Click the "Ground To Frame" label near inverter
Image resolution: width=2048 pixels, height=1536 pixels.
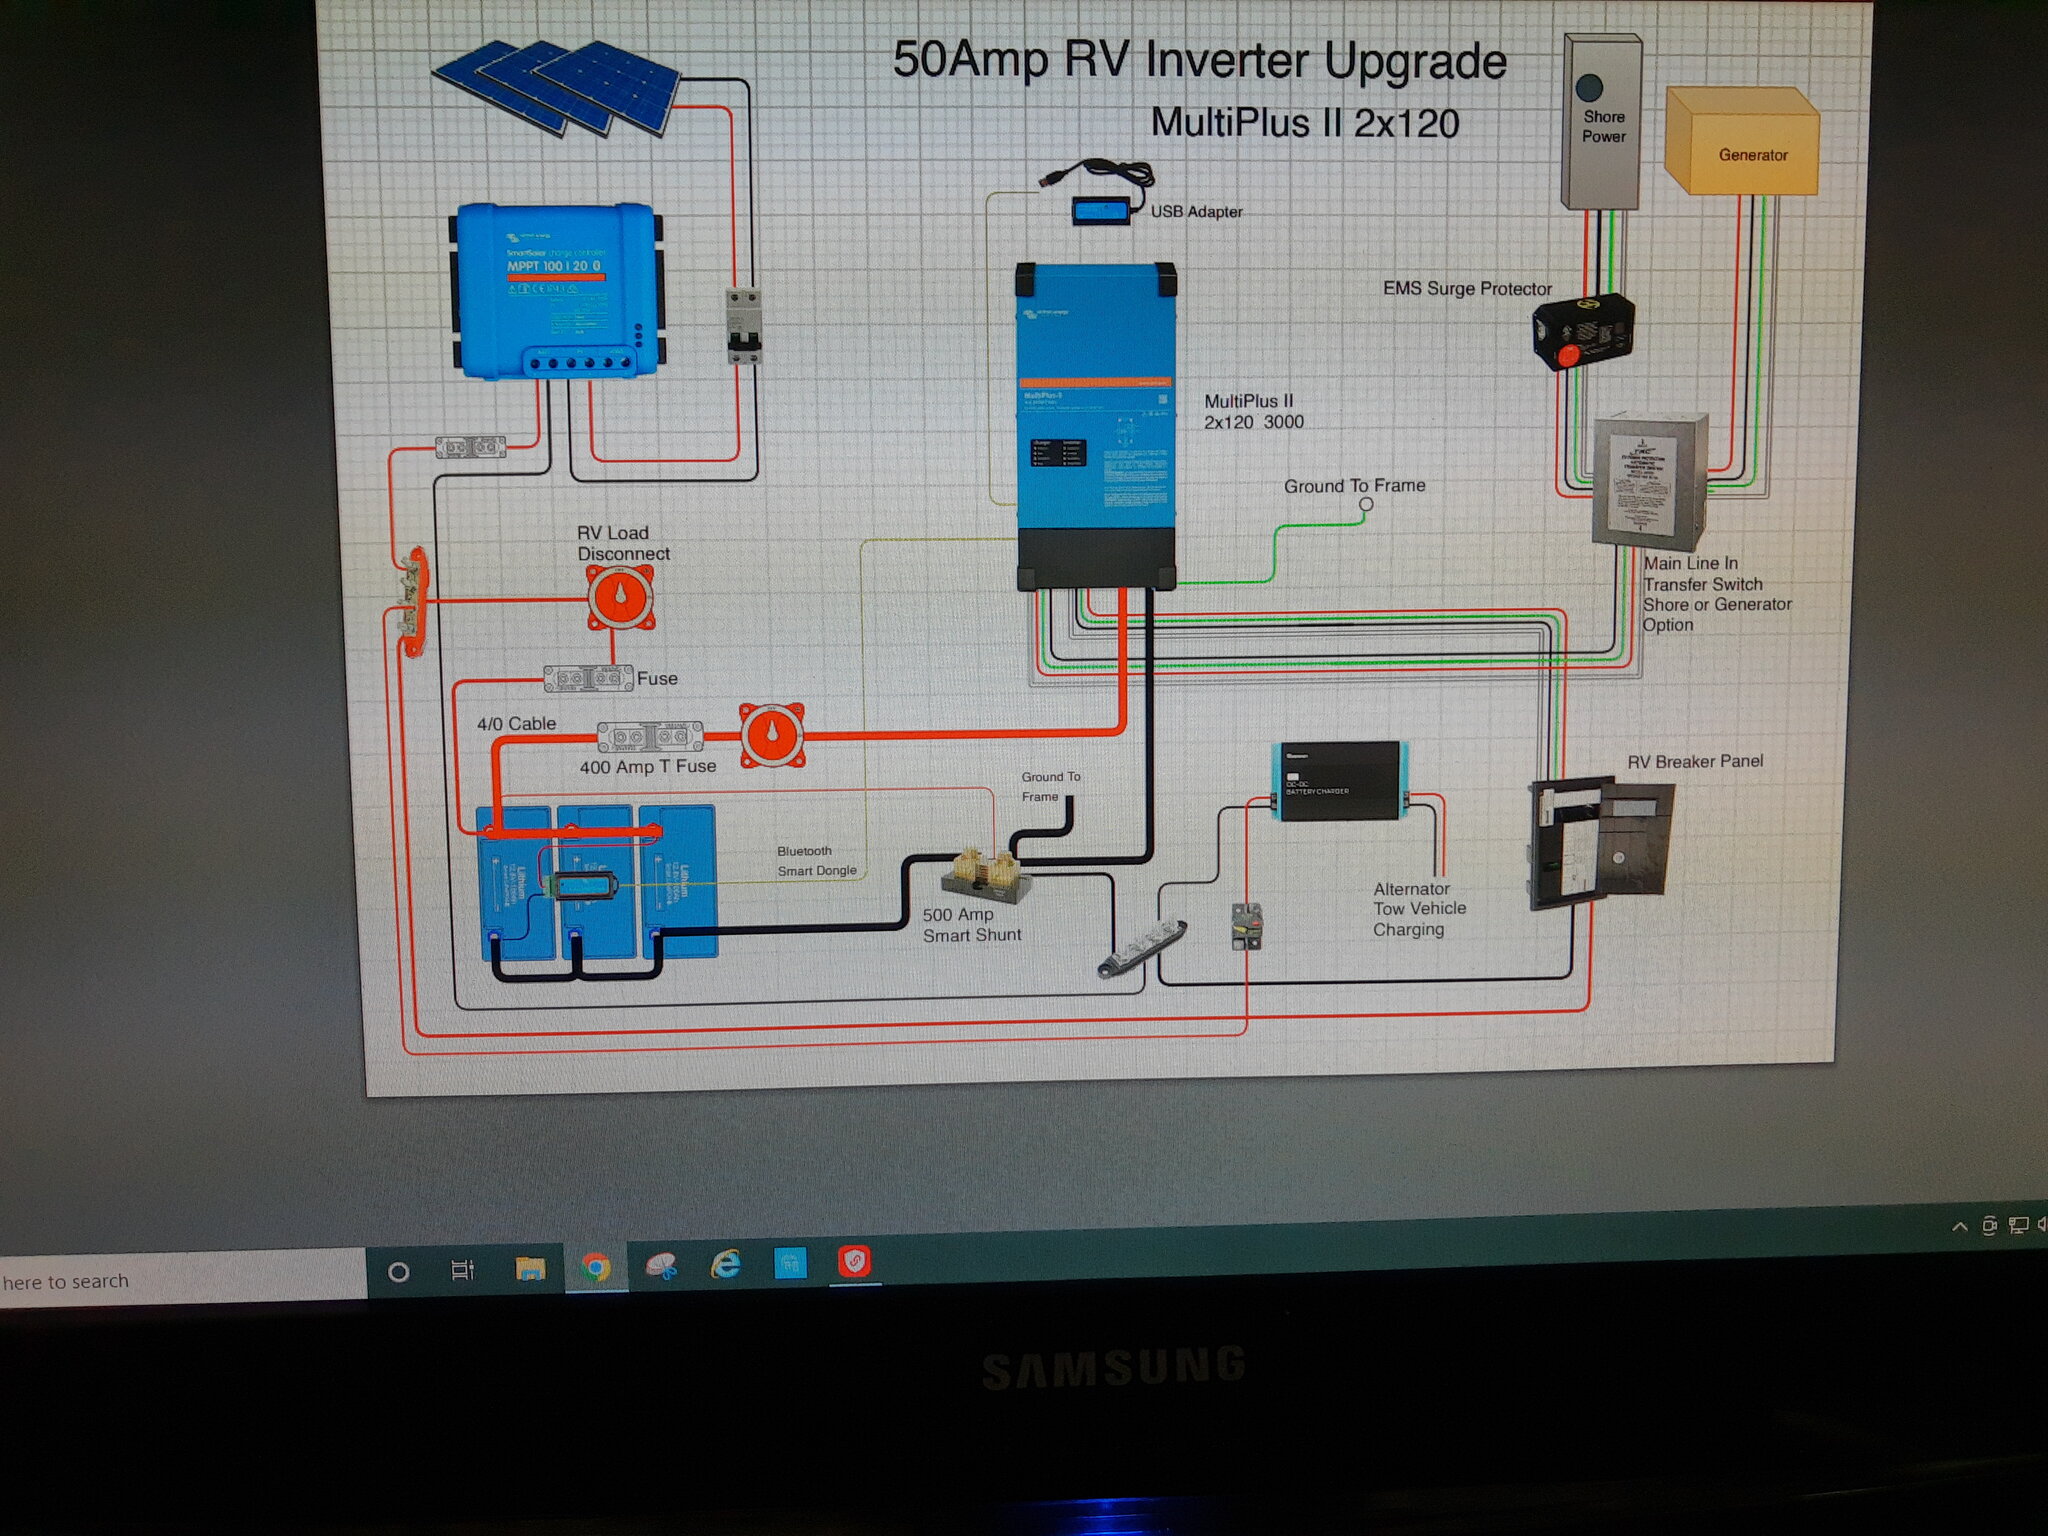point(1354,486)
